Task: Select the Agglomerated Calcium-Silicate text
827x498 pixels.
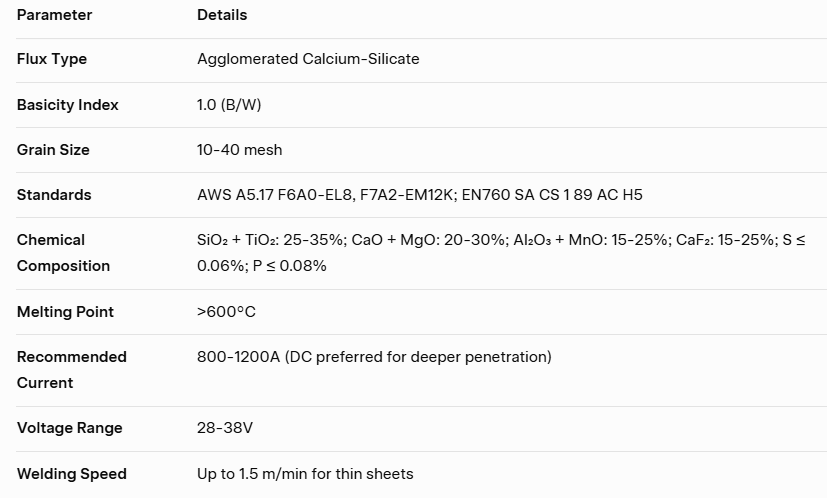Action: tap(308, 59)
